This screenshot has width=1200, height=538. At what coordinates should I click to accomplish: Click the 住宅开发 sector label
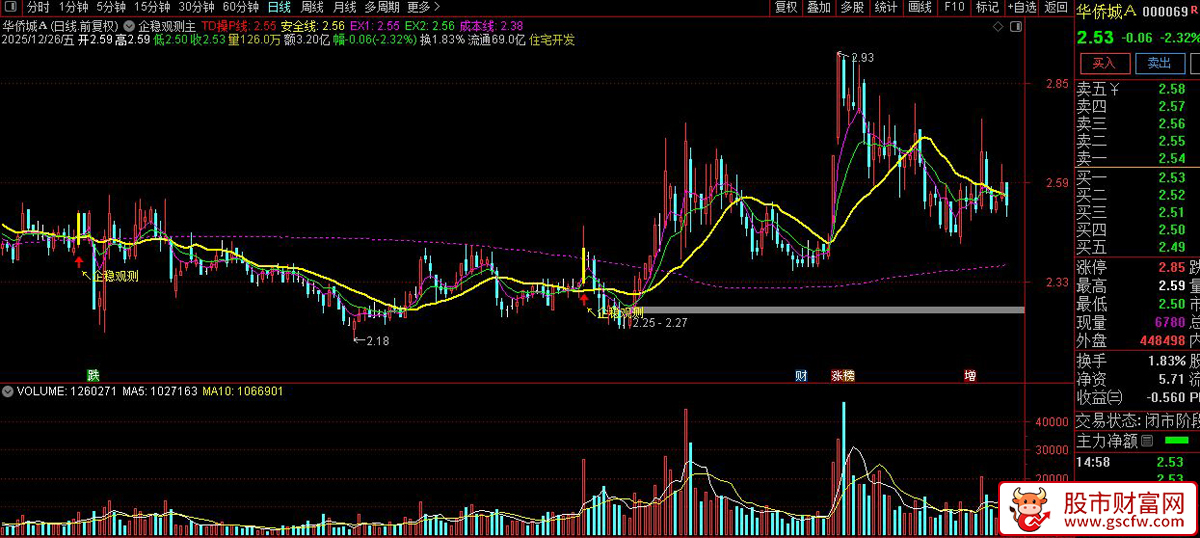(552, 40)
